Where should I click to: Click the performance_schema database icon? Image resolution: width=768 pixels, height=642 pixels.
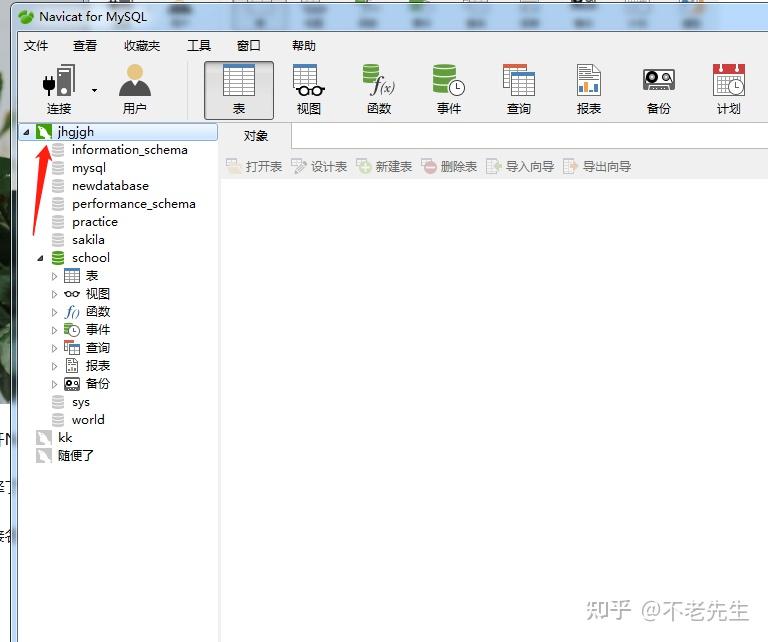pos(58,204)
